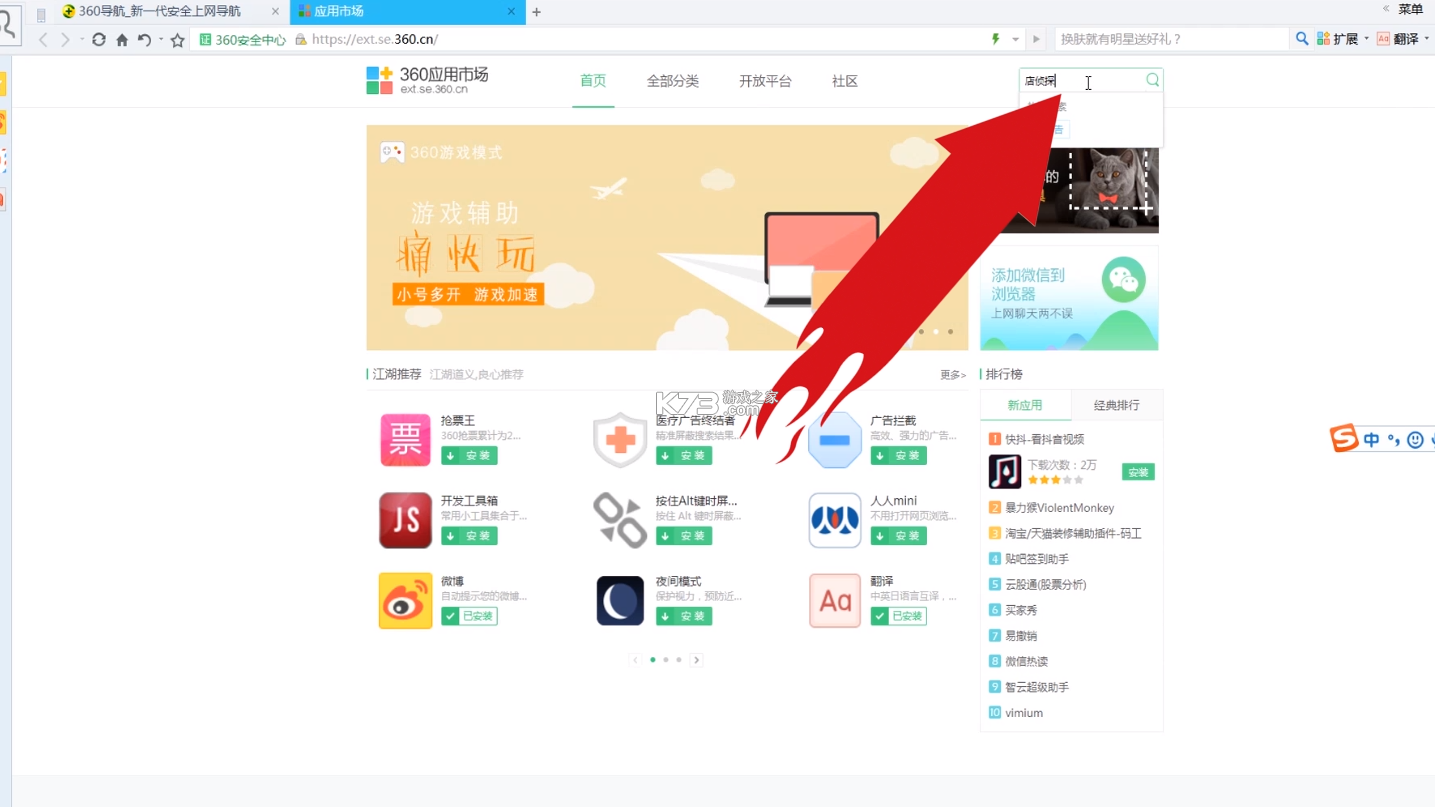Click the browser forward arrow

pyautogui.click(x=65, y=40)
